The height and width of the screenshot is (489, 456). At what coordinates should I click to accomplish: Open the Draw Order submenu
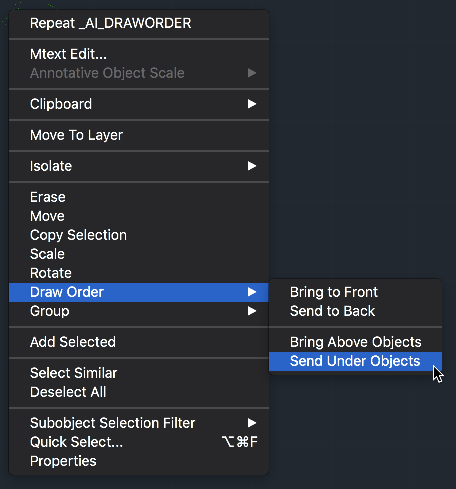(x=139, y=292)
